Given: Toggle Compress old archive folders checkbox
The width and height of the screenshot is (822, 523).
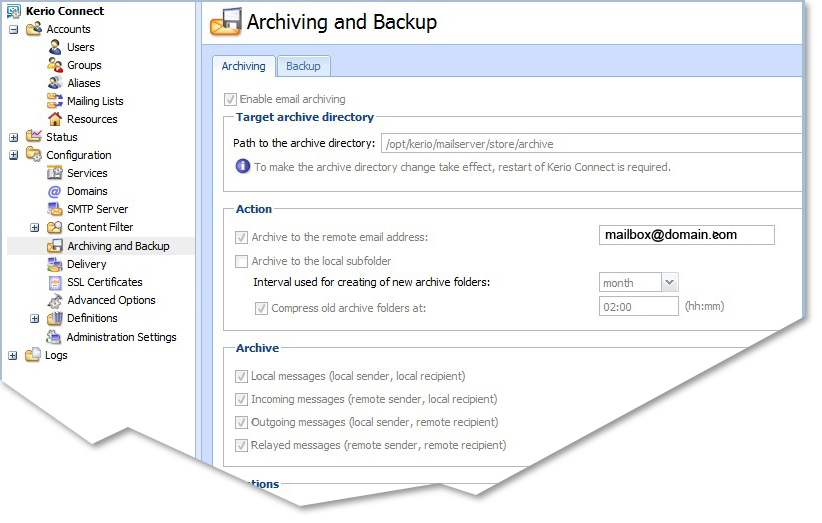Looking at the screenshot, I should 261,308.
